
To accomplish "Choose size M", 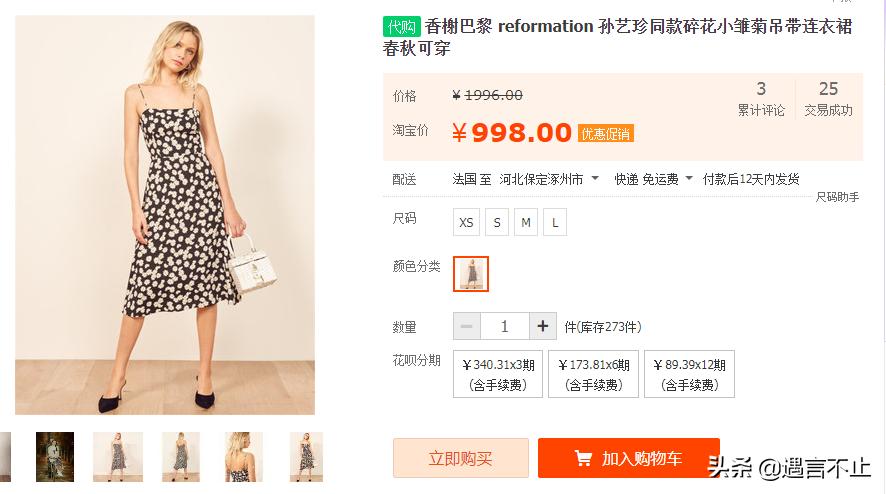I will click(x=526, y=222).
